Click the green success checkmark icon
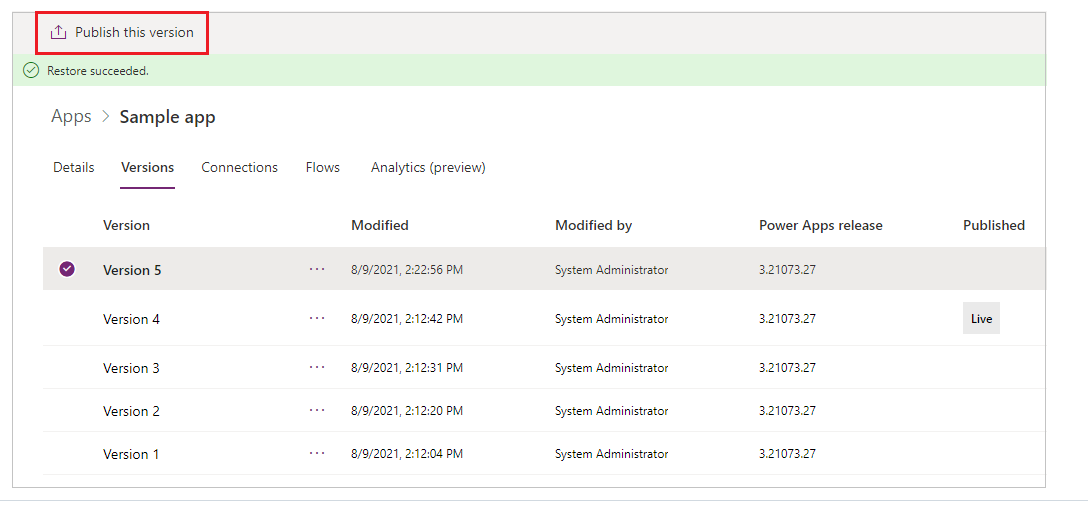This screenshot has width=1088, height=507. point(31,71)
